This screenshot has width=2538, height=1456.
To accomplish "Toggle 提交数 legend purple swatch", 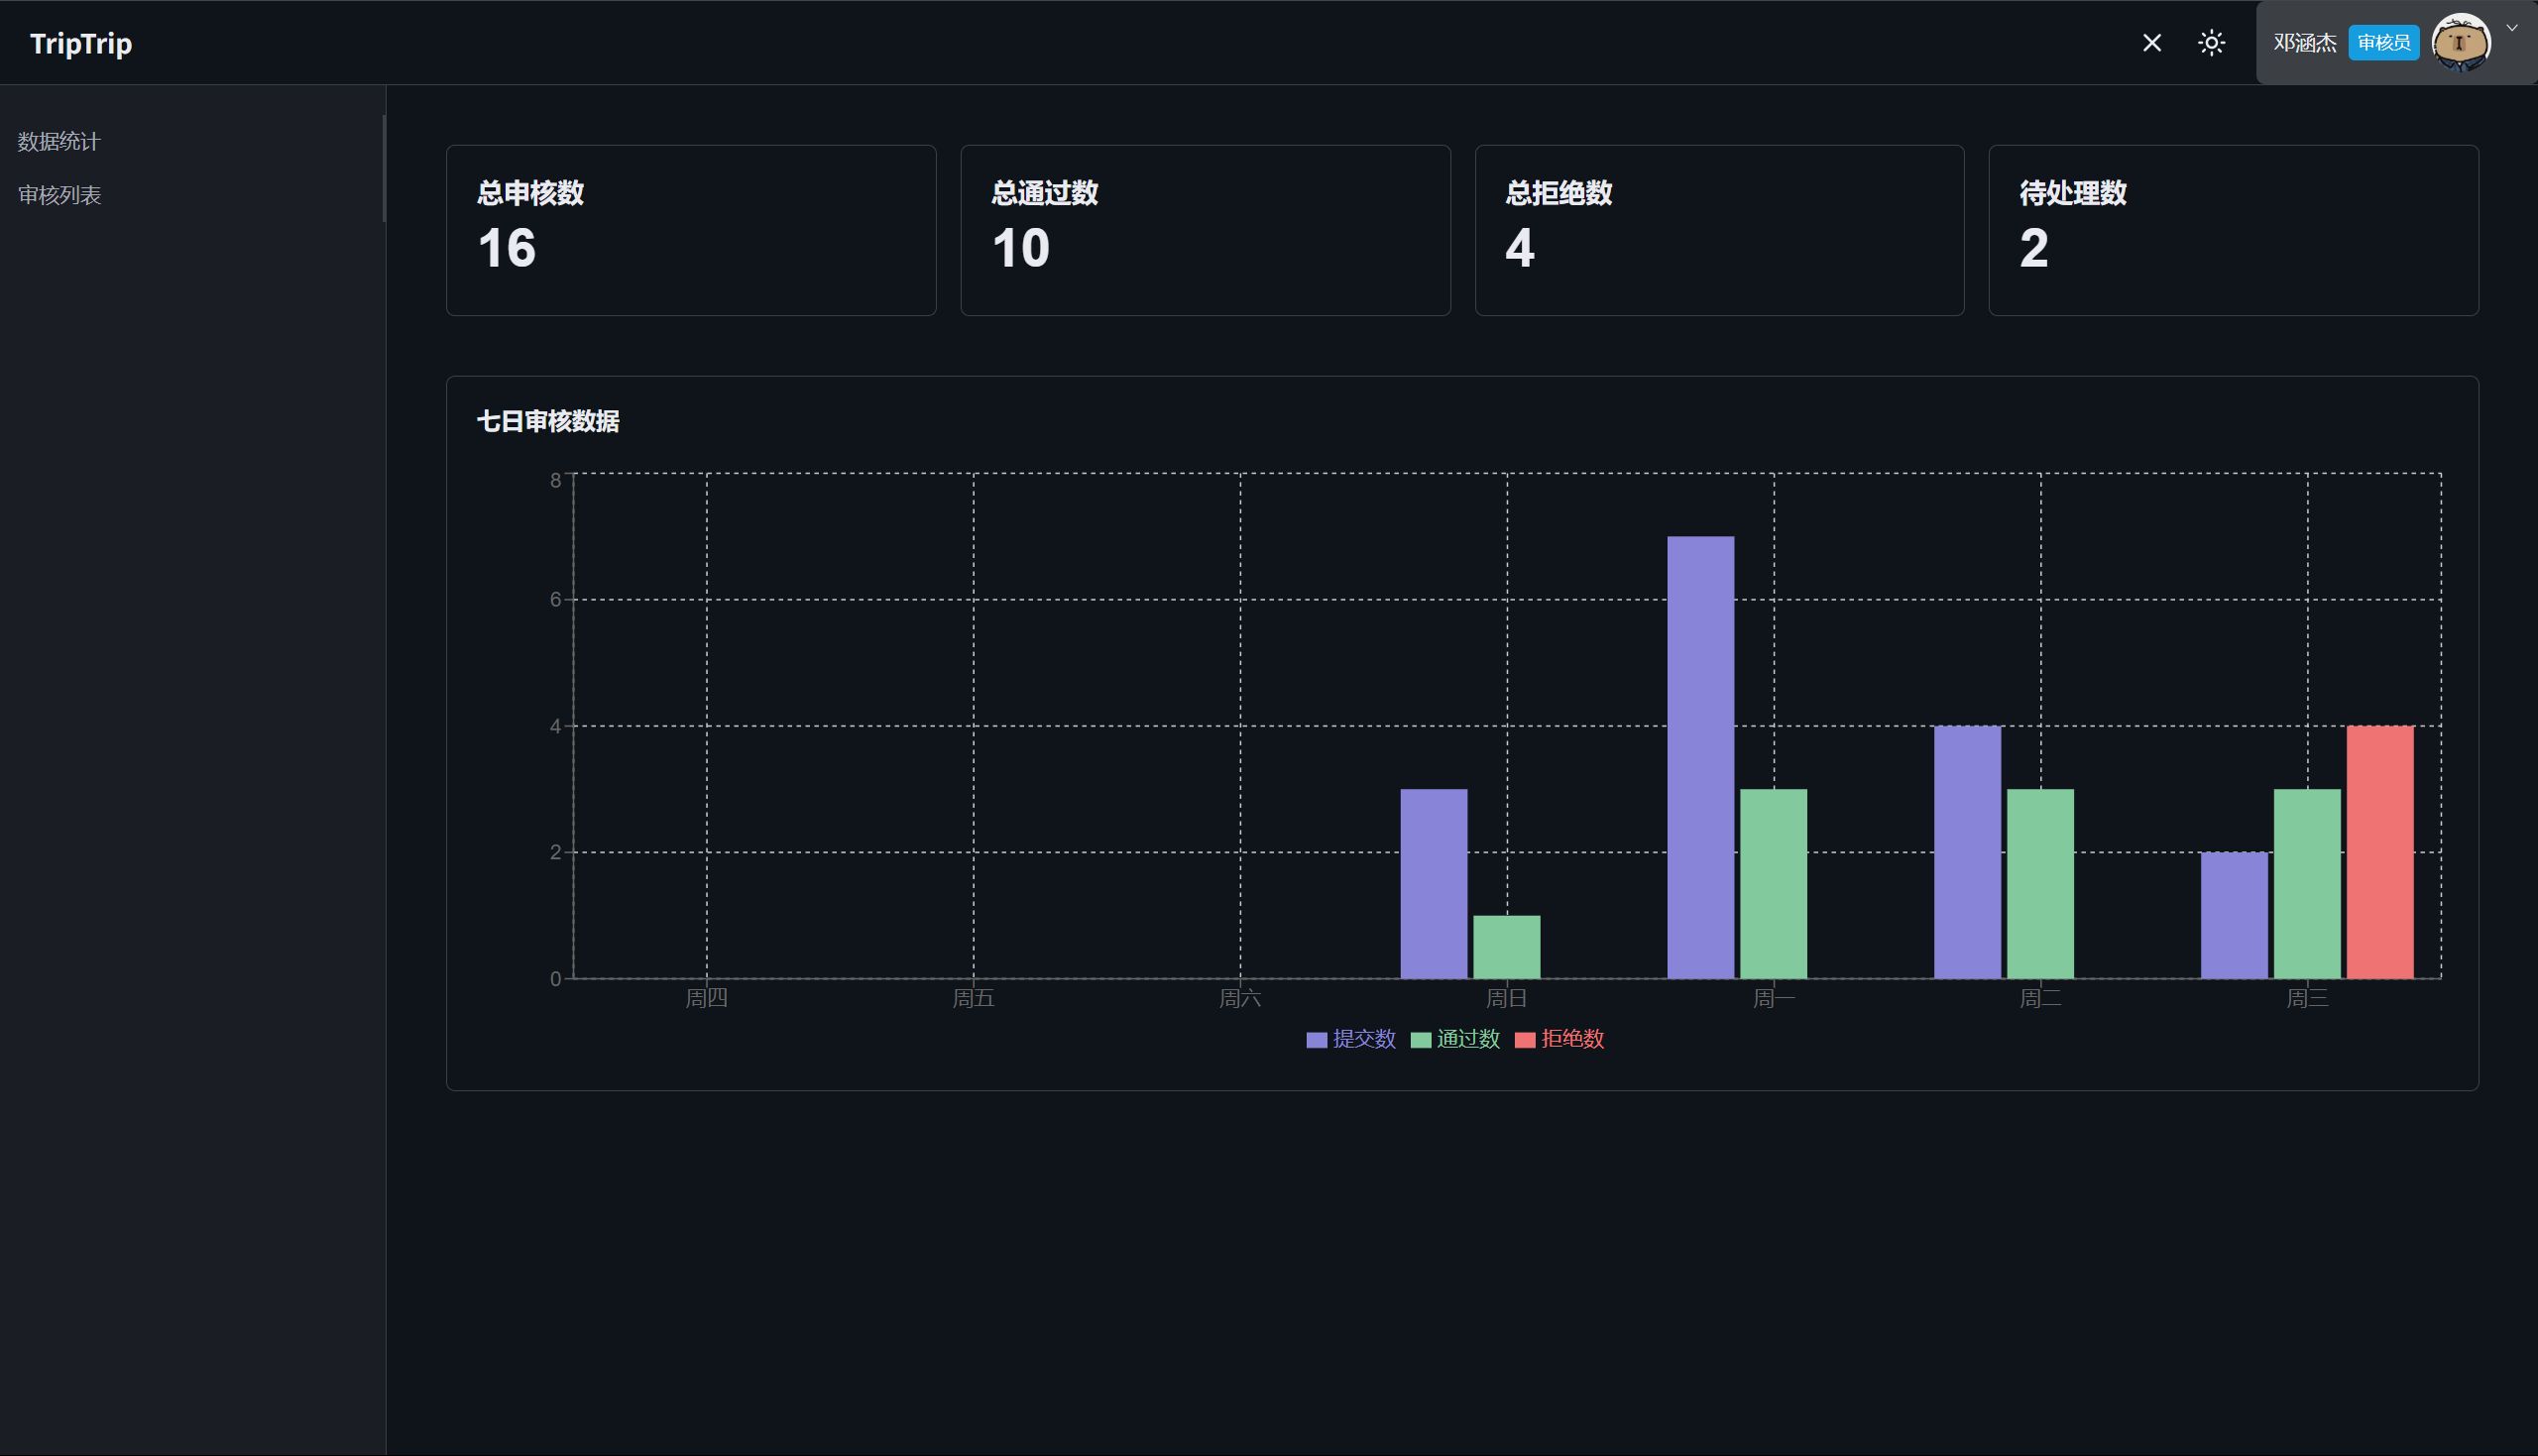I will (1316, 1040).
